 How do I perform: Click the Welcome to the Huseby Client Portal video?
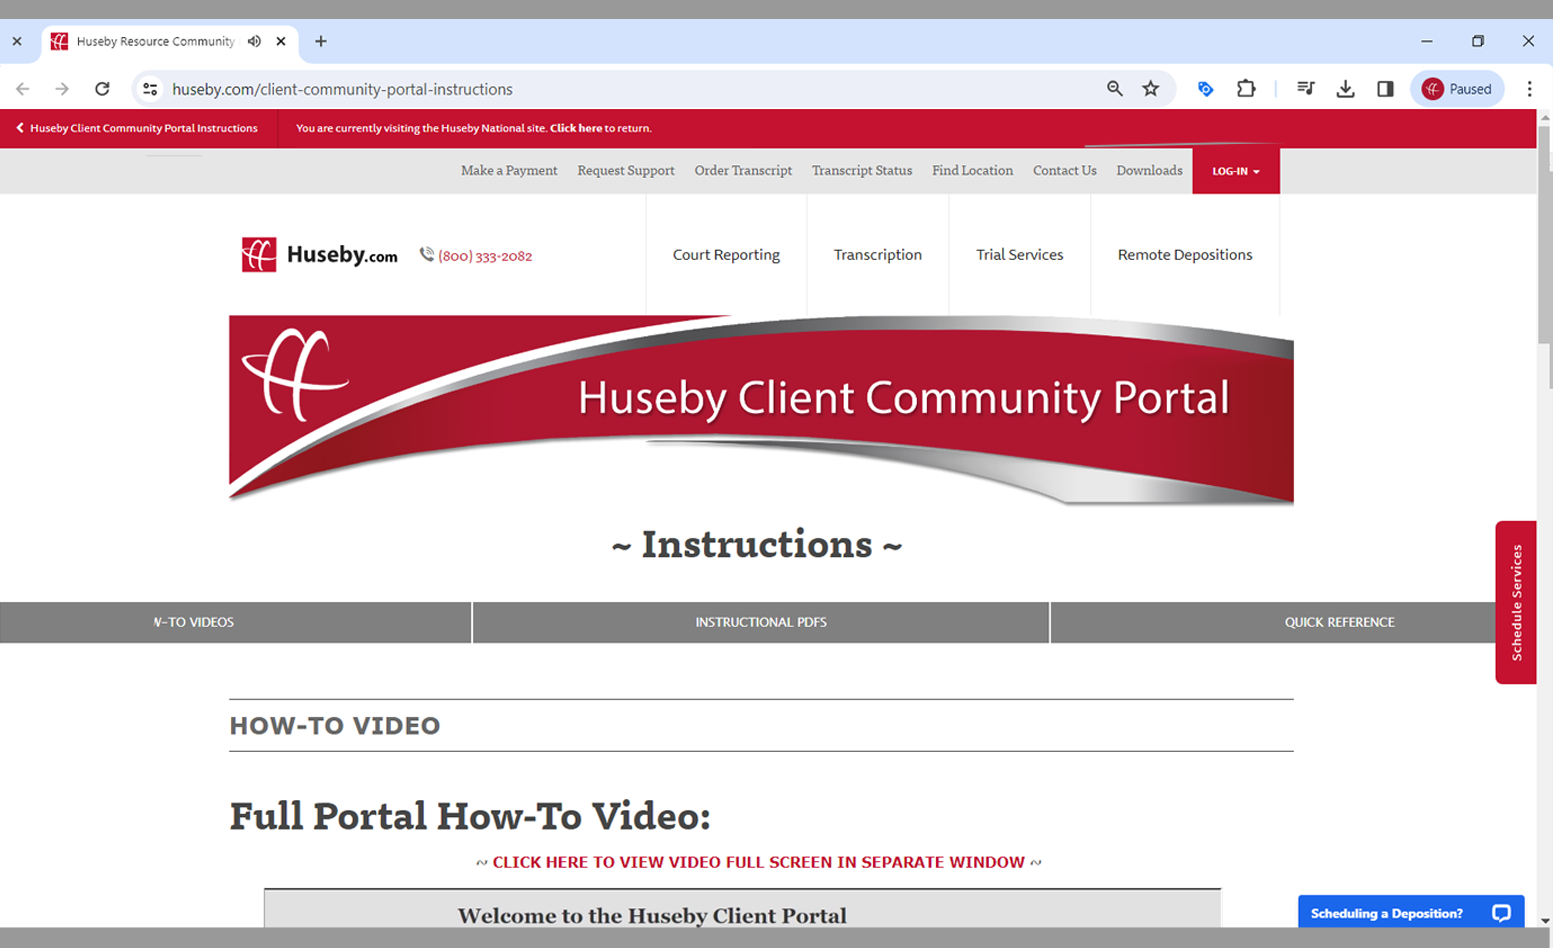(x=742, y=909)
